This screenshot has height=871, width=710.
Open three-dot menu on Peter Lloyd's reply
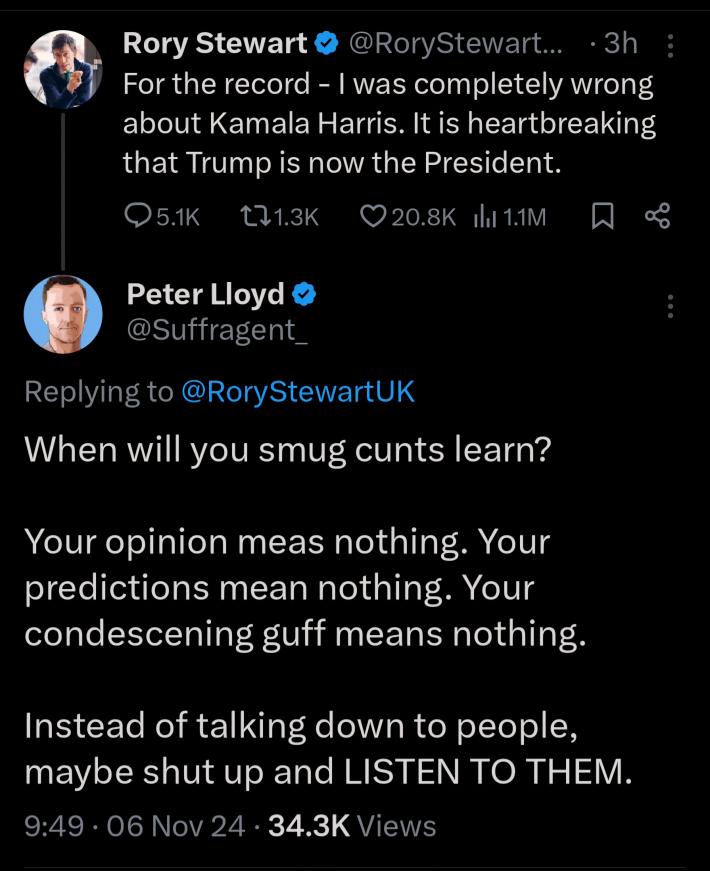click(x=670, y=306)
